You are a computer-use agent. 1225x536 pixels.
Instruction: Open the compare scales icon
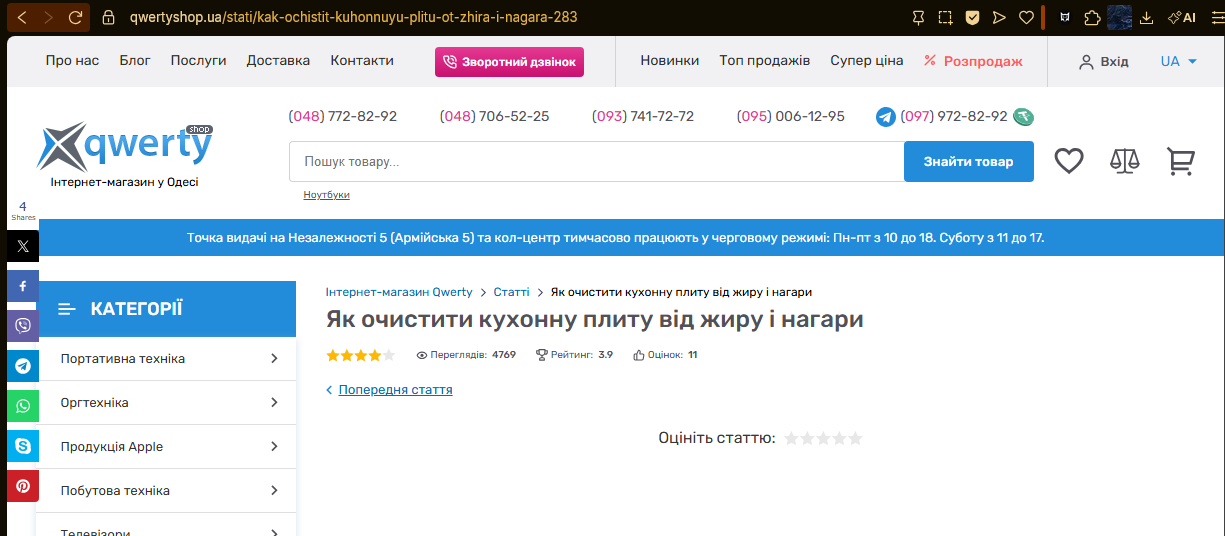point(1125,161)
